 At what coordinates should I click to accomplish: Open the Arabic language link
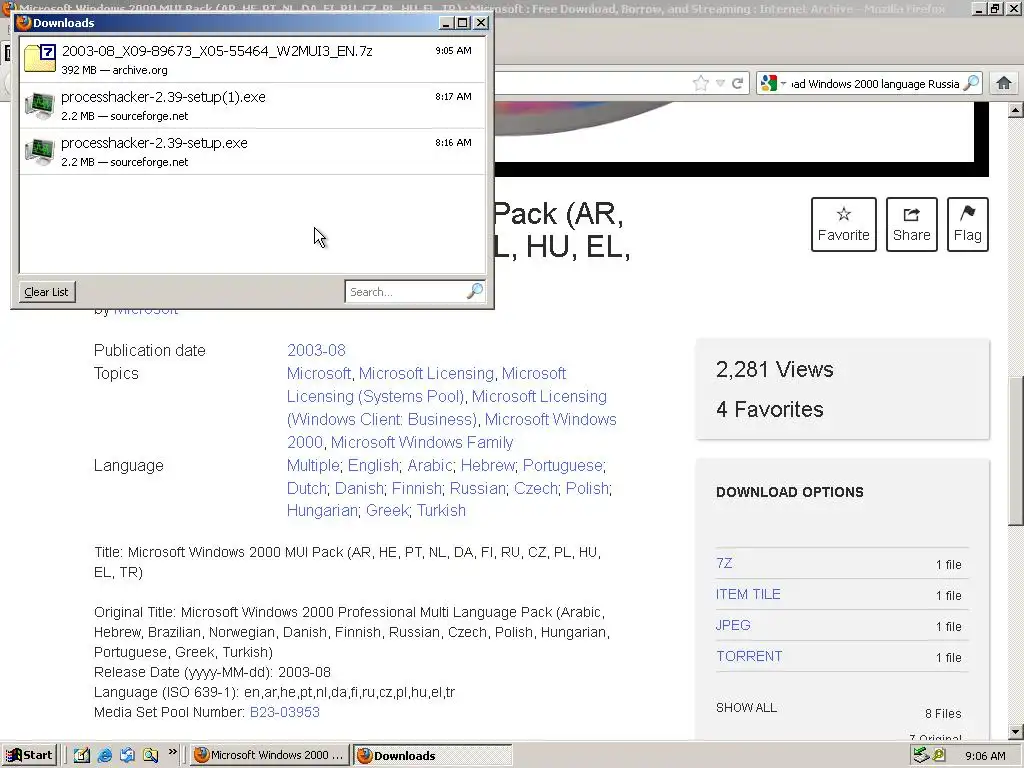(x=430, y=465)
